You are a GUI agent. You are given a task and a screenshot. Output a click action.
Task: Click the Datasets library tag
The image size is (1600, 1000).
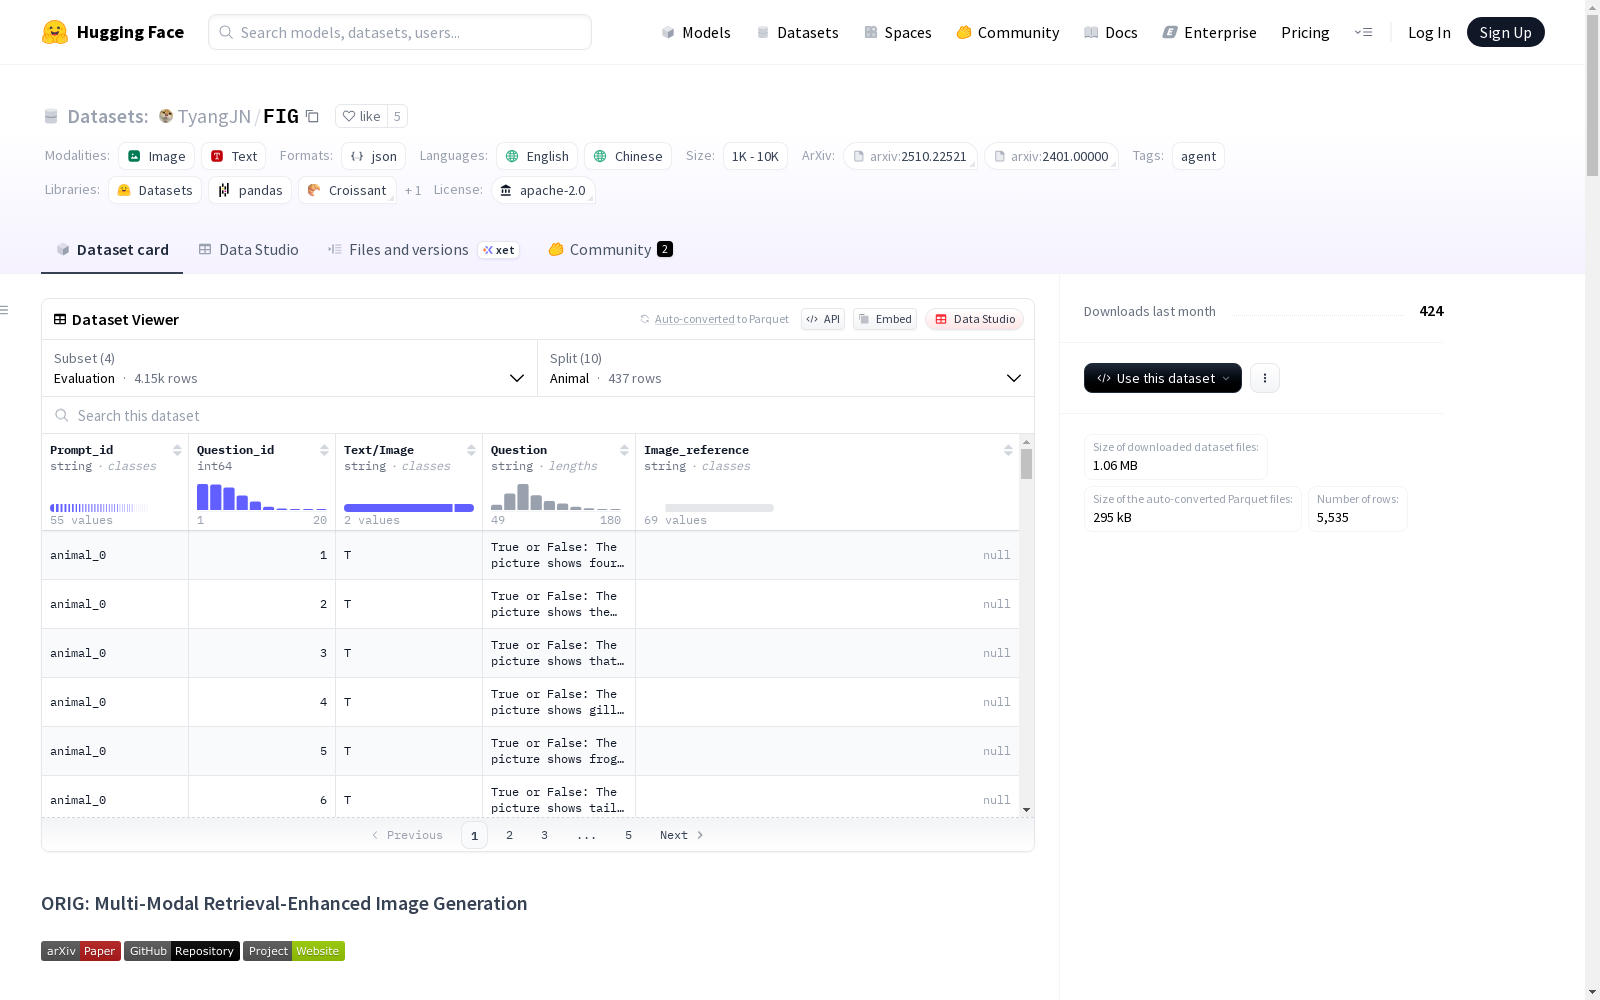point(155,190)
